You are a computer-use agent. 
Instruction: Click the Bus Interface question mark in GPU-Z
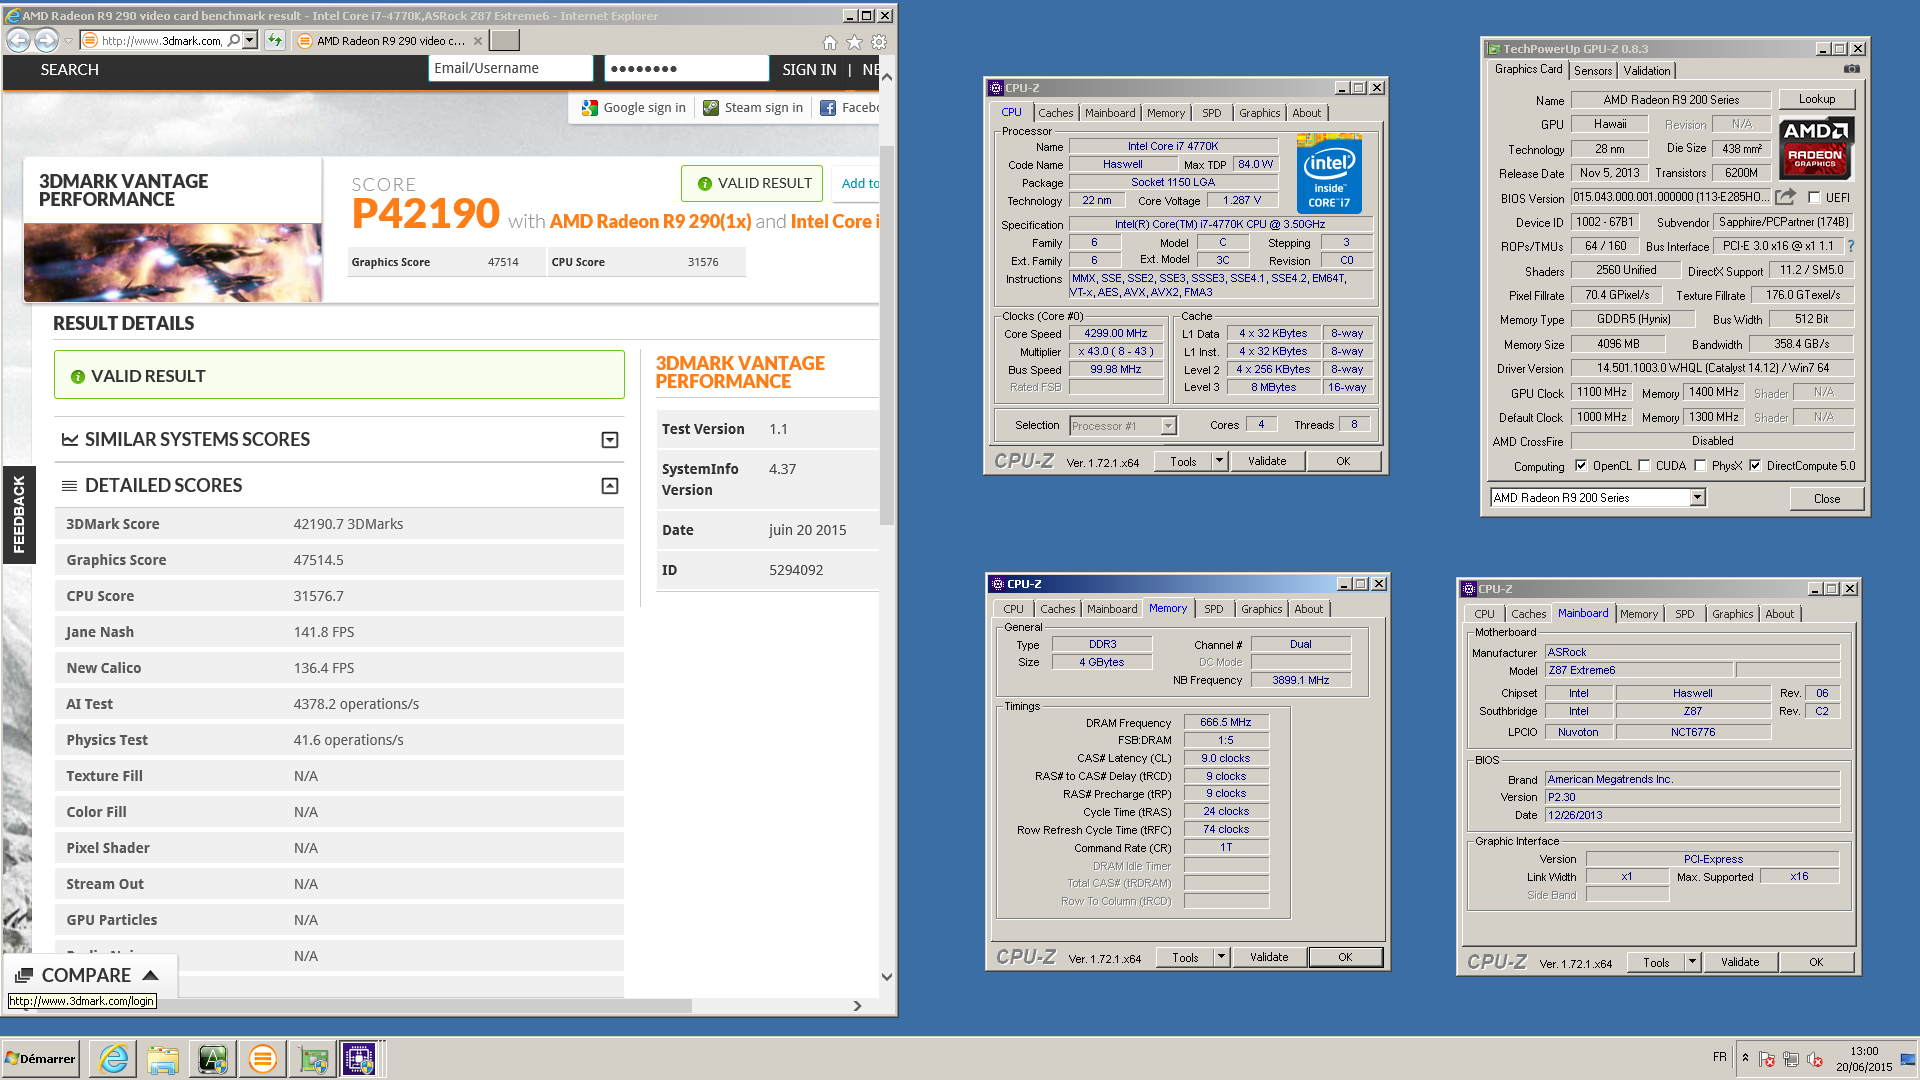point(1850,246)
